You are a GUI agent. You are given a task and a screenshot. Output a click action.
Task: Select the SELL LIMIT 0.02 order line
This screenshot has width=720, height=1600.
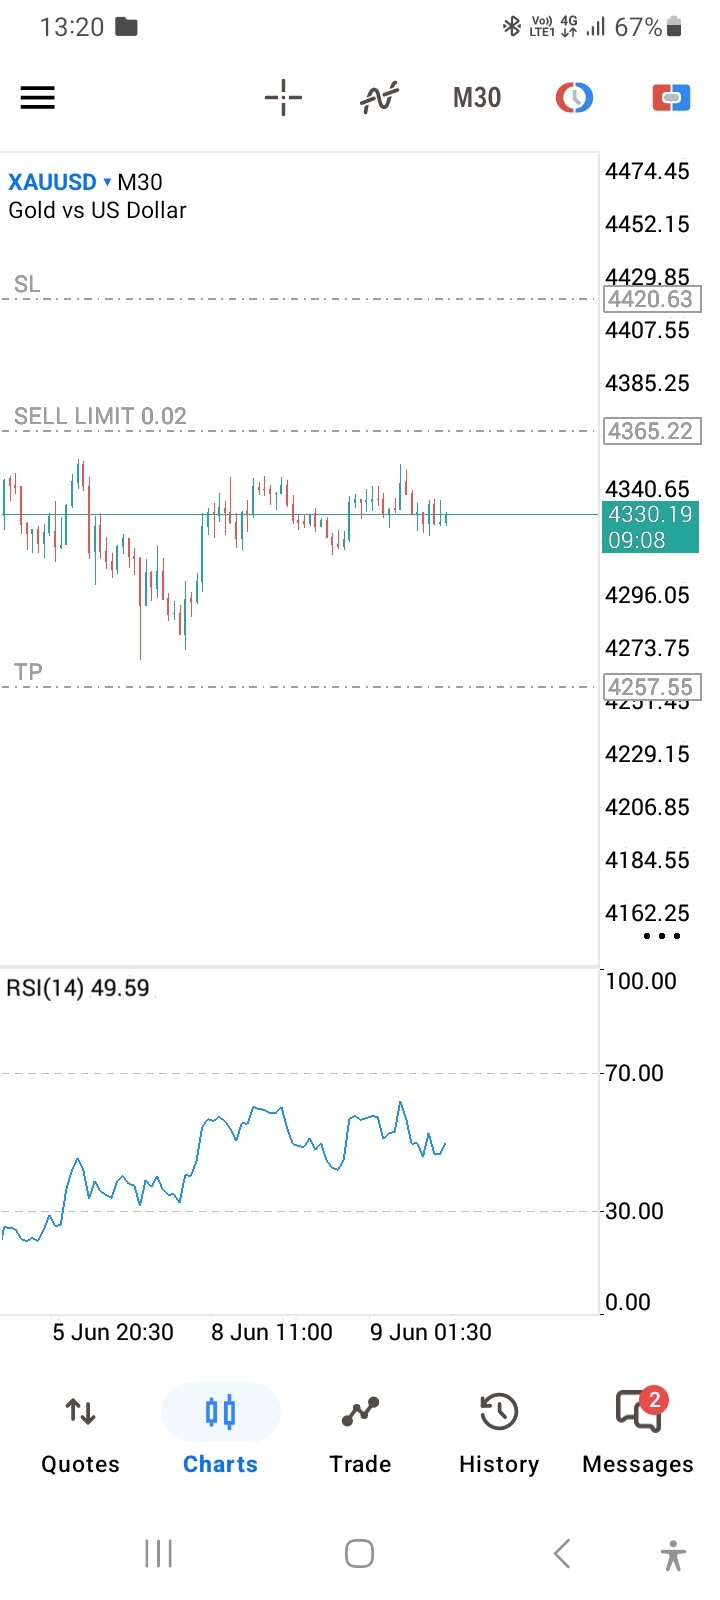click(x=100, y=416)
